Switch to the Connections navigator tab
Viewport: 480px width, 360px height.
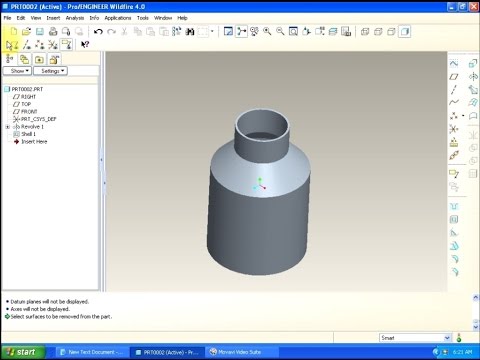click(54, 59)
